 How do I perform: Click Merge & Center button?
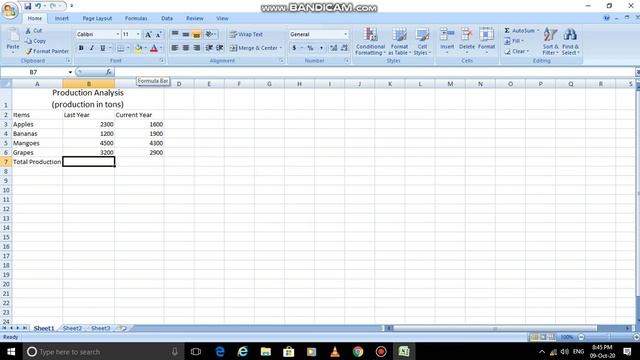click(253, 48)
